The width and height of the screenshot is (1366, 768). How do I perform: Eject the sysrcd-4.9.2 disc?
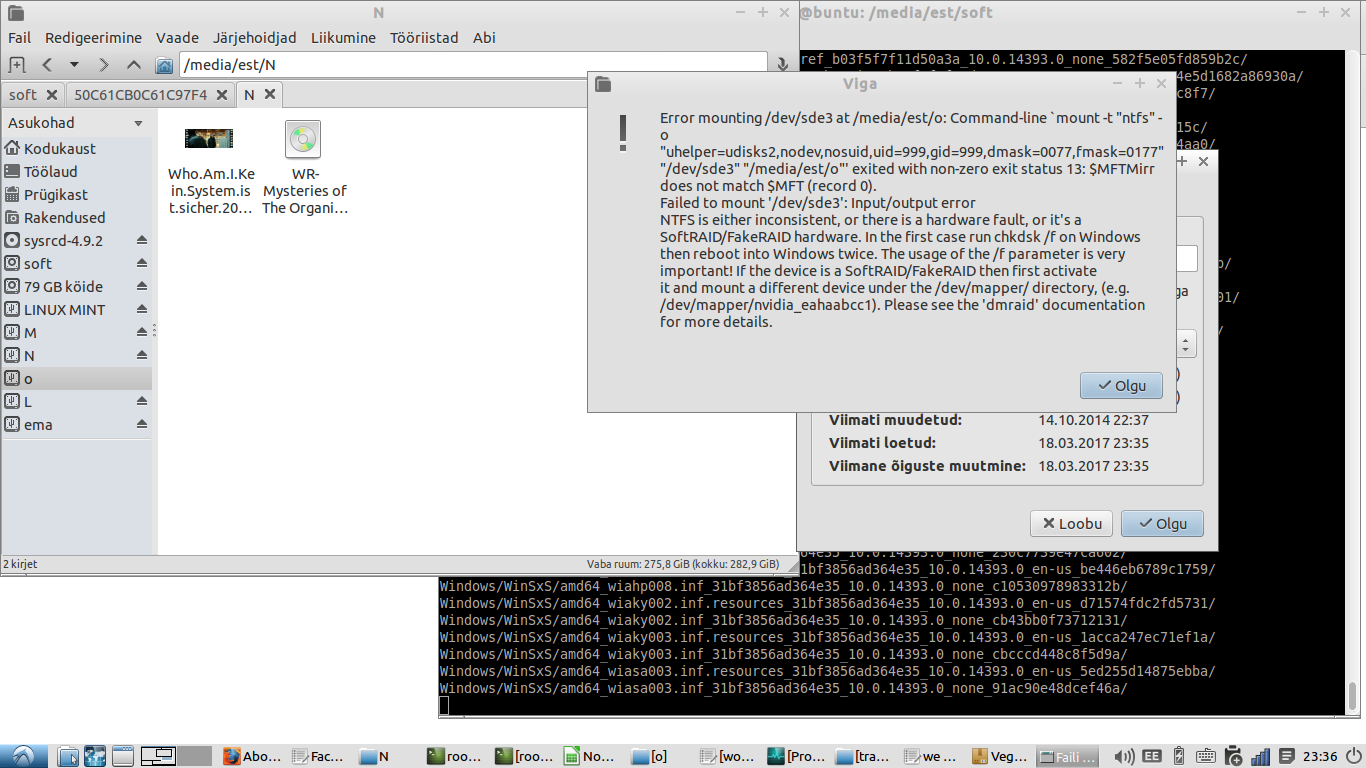[142, 241]
